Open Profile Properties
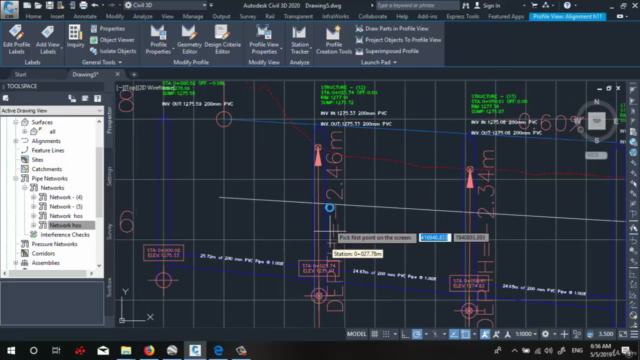Screen dimensions: 640x360 (x=158, y=40)
